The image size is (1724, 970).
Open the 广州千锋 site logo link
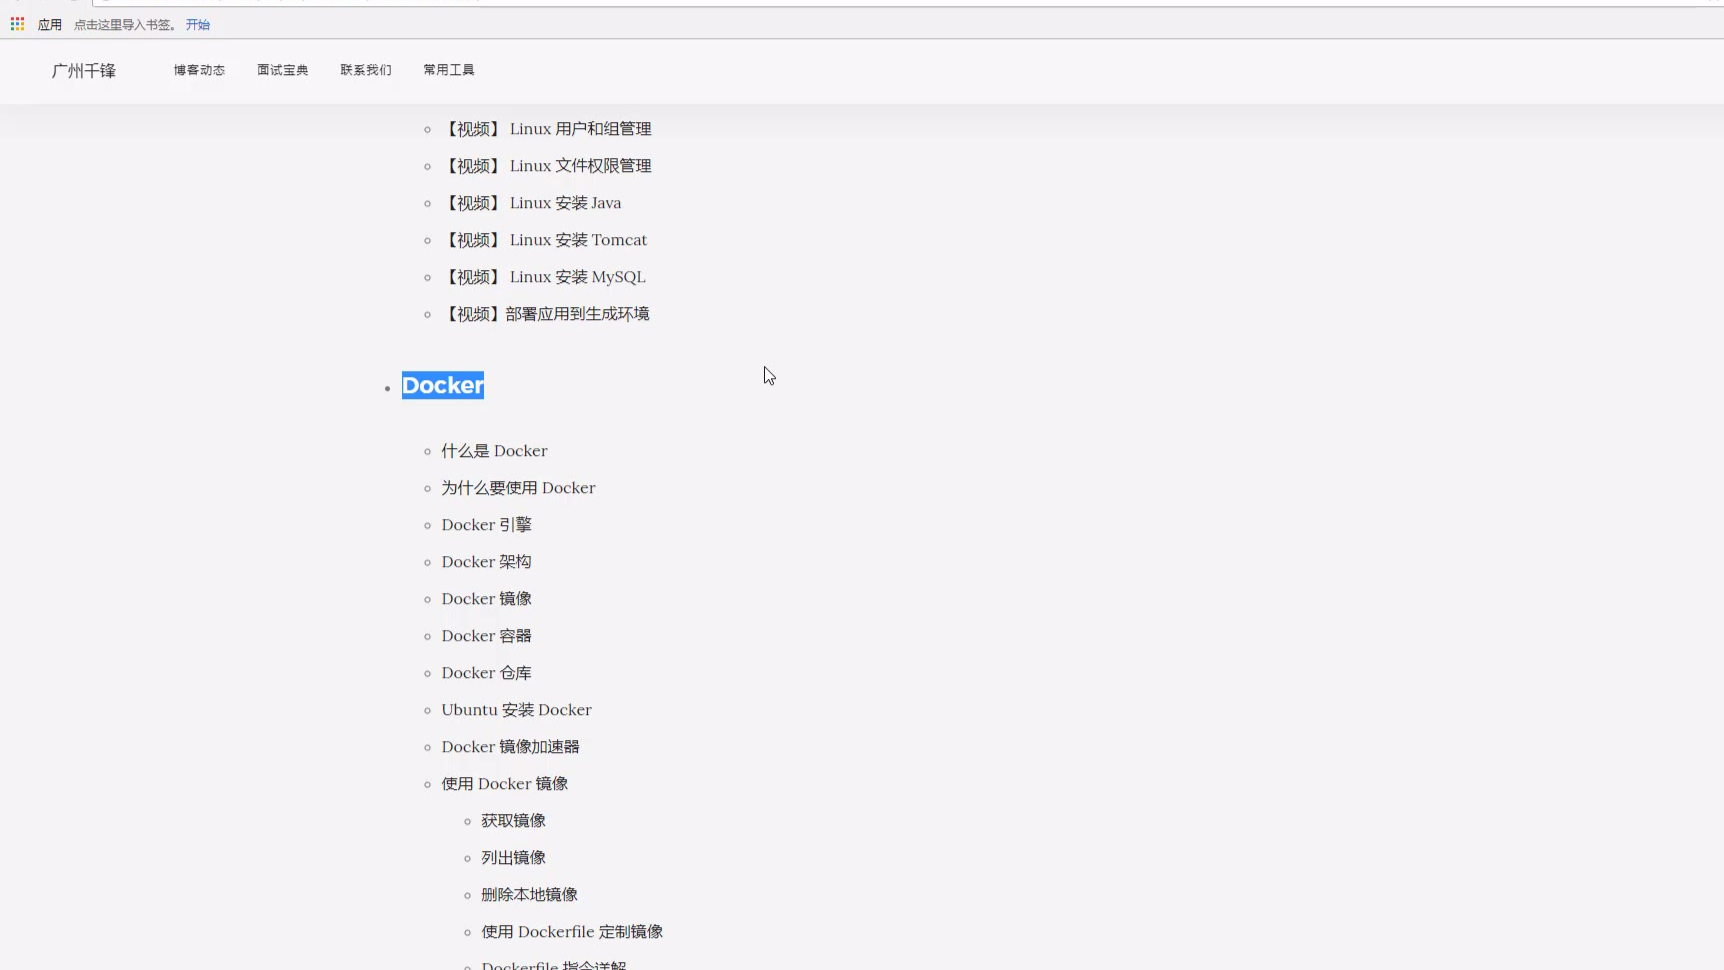click(x=84, y=71)
